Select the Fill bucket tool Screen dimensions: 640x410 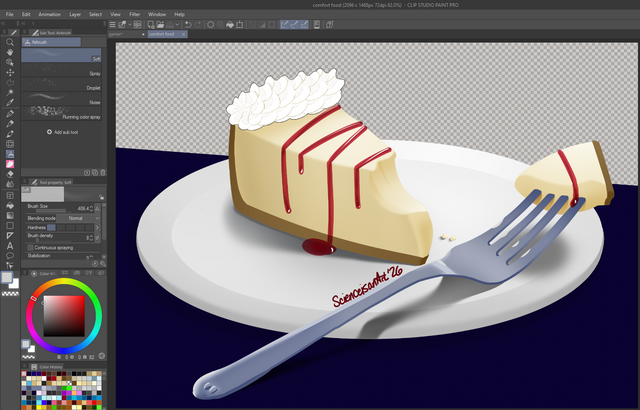click(10, 206)
